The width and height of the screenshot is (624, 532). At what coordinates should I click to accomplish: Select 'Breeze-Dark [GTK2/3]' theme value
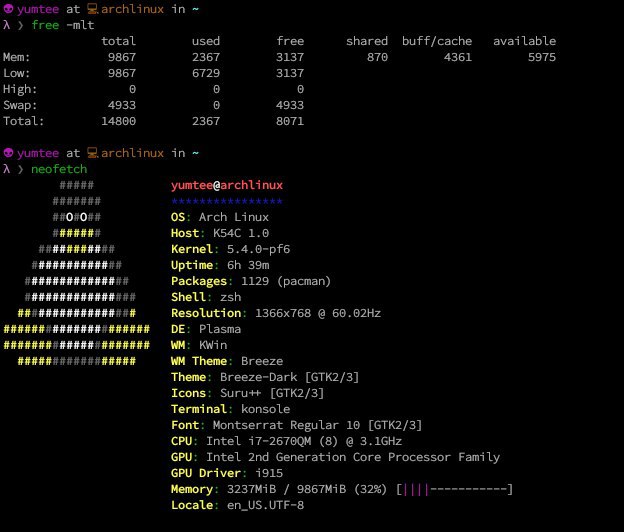pos(290,377)
